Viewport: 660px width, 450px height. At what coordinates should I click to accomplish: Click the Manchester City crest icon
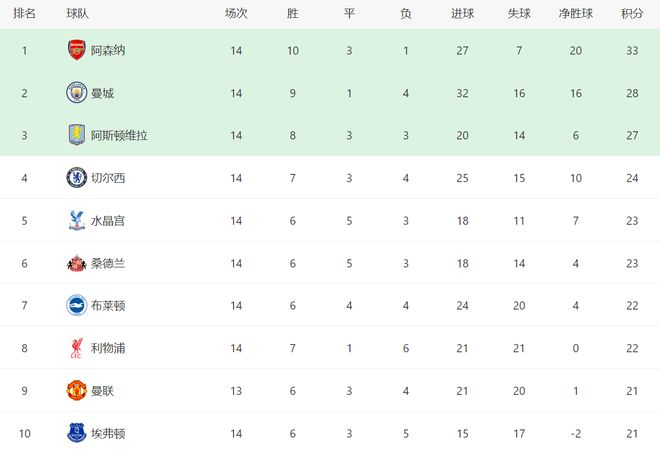(76, 93)
